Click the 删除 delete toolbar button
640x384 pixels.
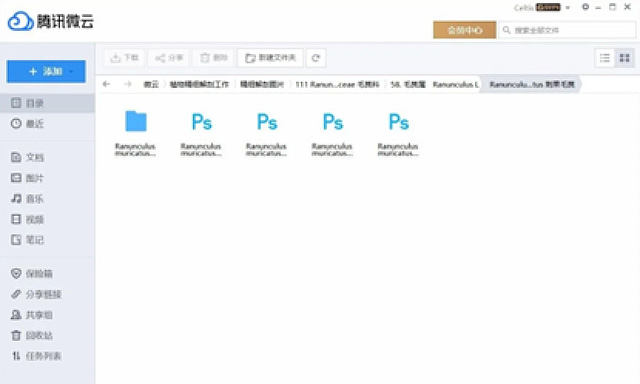(213, 58)
